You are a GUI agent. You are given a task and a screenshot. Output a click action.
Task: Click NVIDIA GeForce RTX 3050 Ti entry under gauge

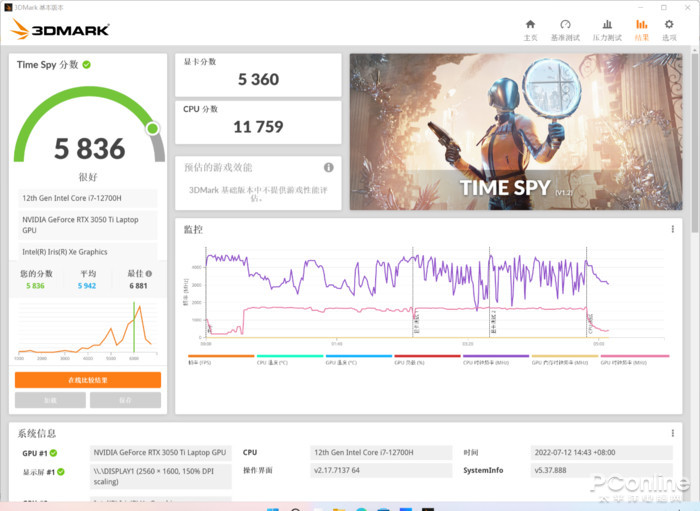[x=88, y=225]
